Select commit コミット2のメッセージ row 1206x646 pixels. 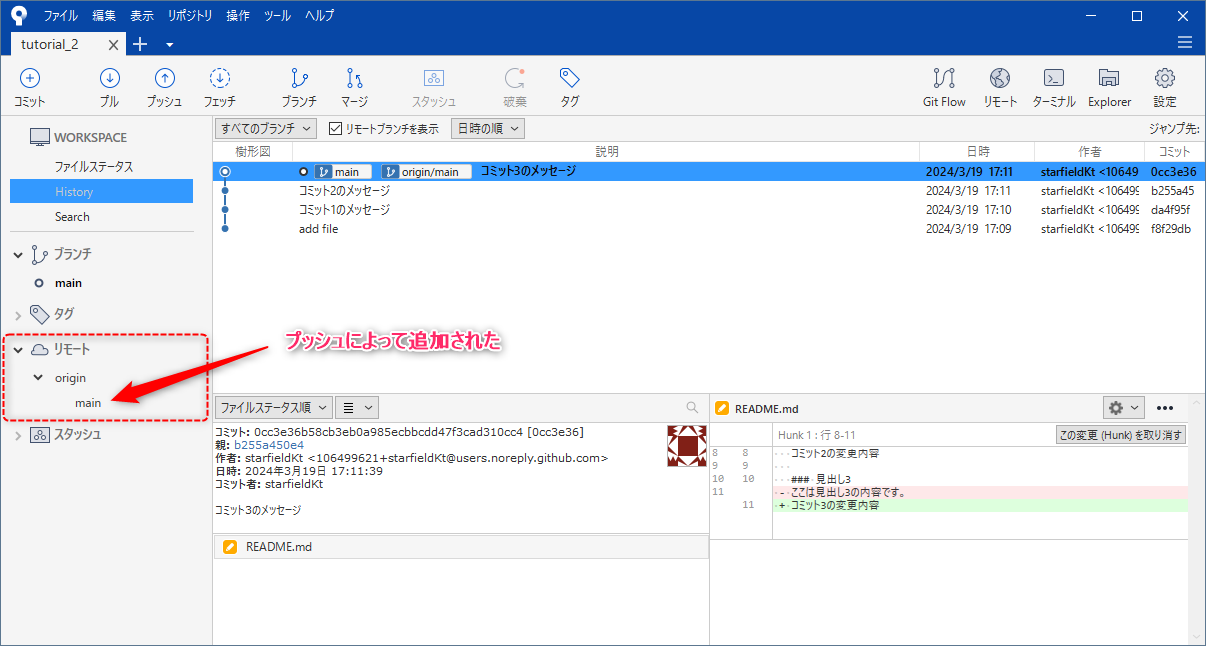click(x=709, y=190)
